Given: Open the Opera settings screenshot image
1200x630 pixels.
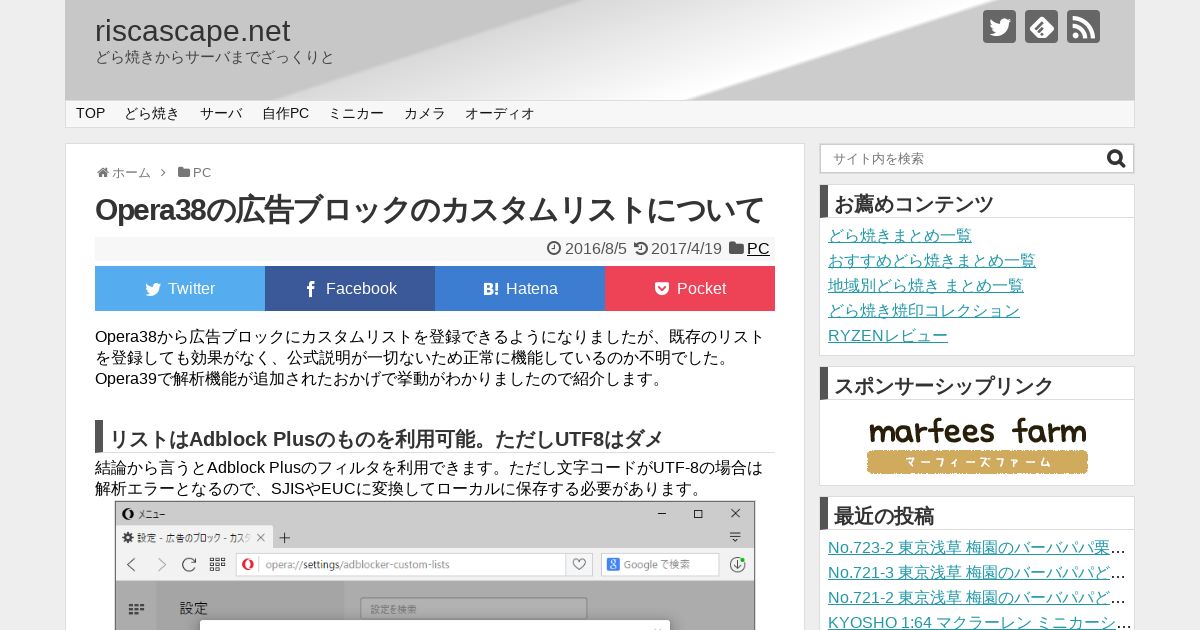Looking at the screenshot, I should [435, 565].
